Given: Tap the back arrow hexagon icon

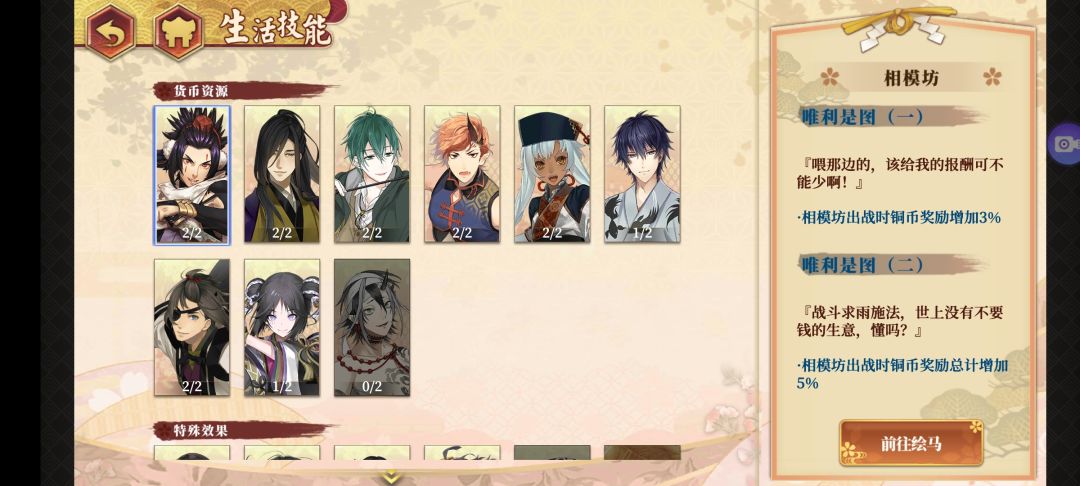Looking at the screenshot, I should point(110,30).
